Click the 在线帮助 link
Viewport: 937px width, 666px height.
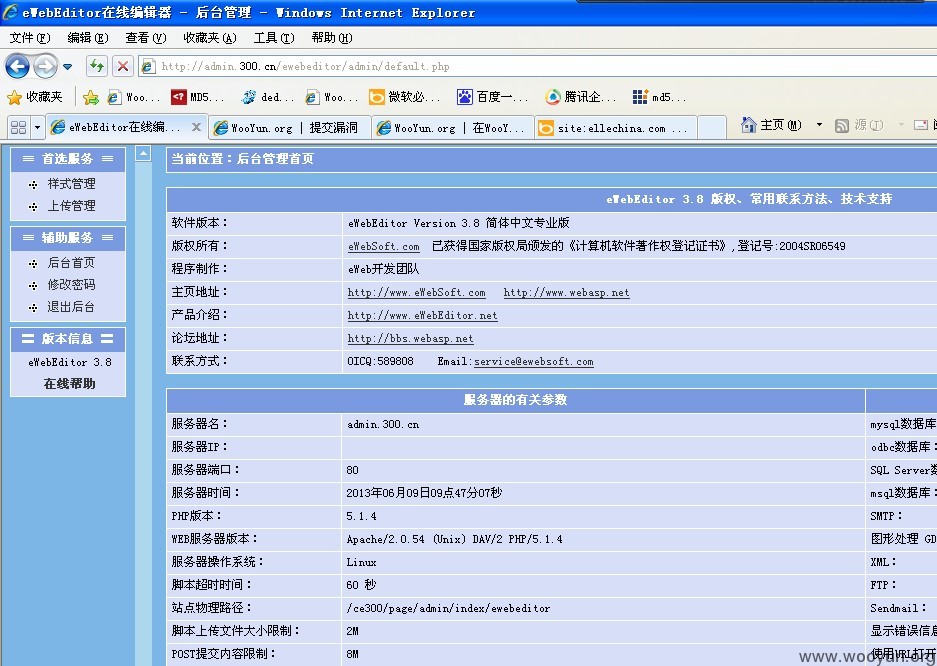click(x=69, y=383)
